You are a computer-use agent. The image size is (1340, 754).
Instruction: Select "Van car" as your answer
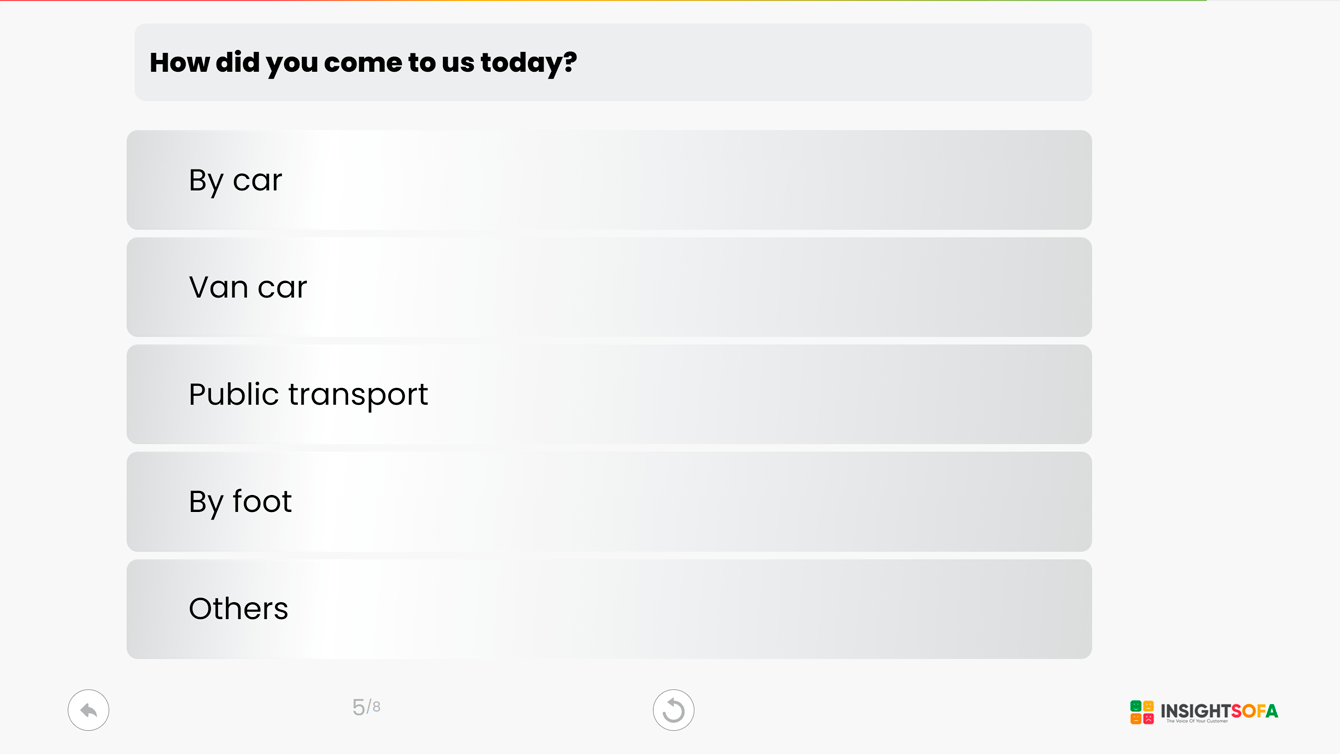[608, 287]
